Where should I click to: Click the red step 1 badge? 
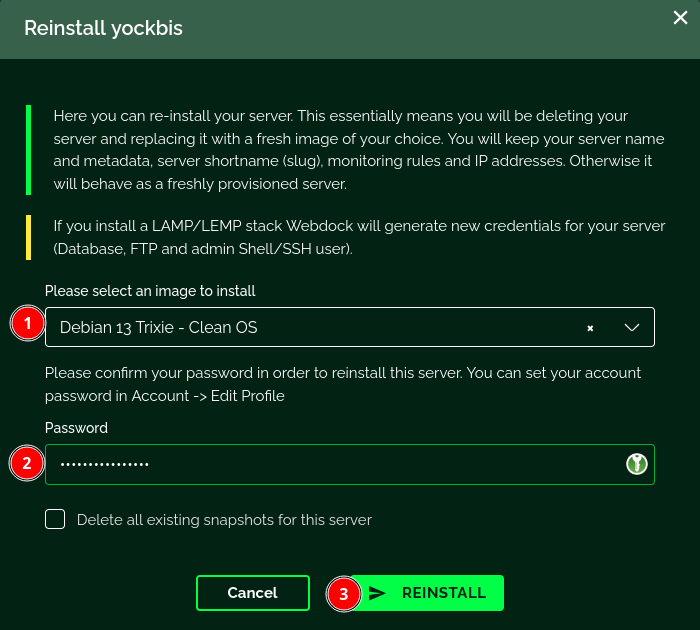point(28,324)
